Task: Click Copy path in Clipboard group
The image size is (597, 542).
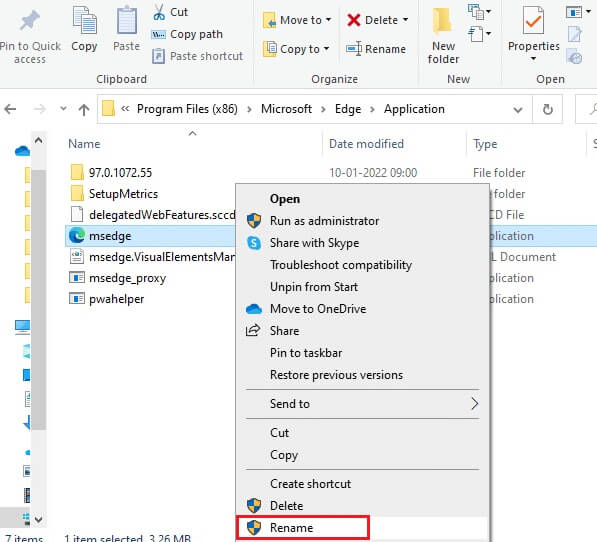Action: (187, 34)
